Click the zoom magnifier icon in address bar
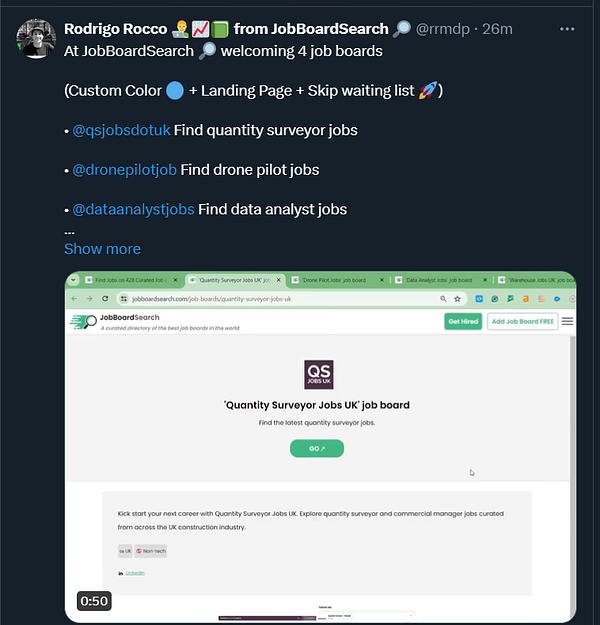Viewport: 600px width, 625px height. (443, 298)
